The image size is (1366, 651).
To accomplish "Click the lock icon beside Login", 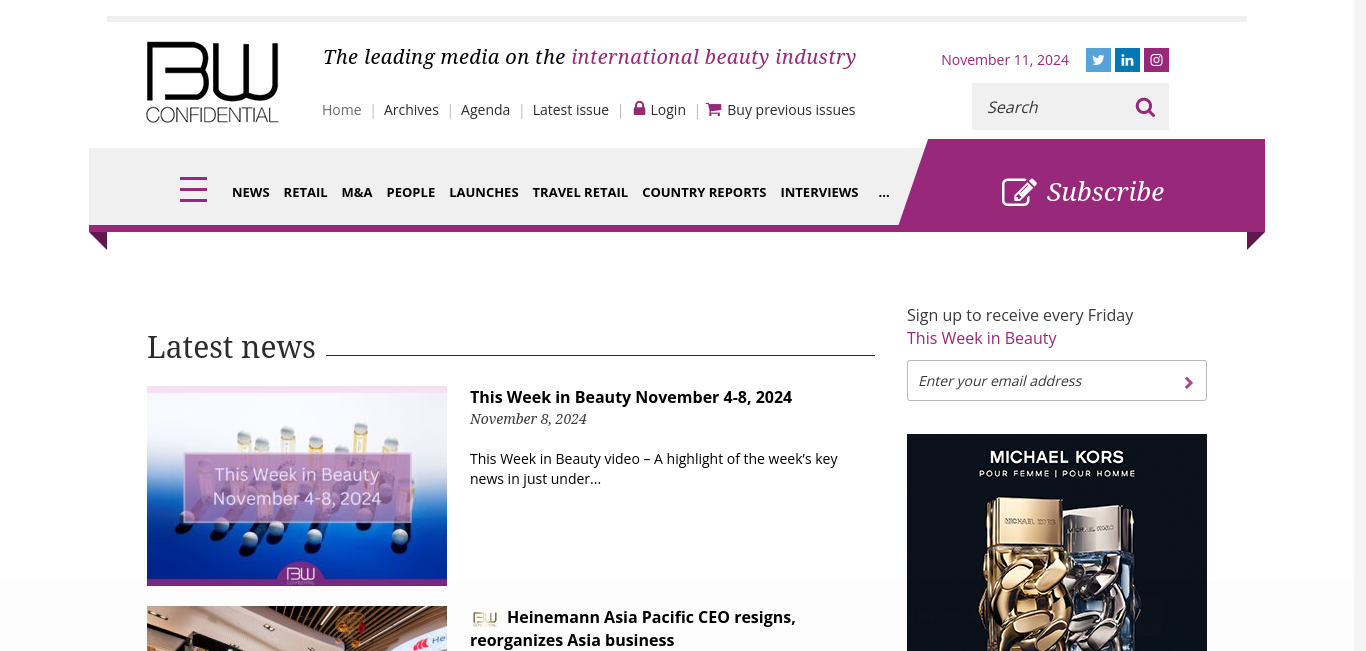I will coord(639,109).
